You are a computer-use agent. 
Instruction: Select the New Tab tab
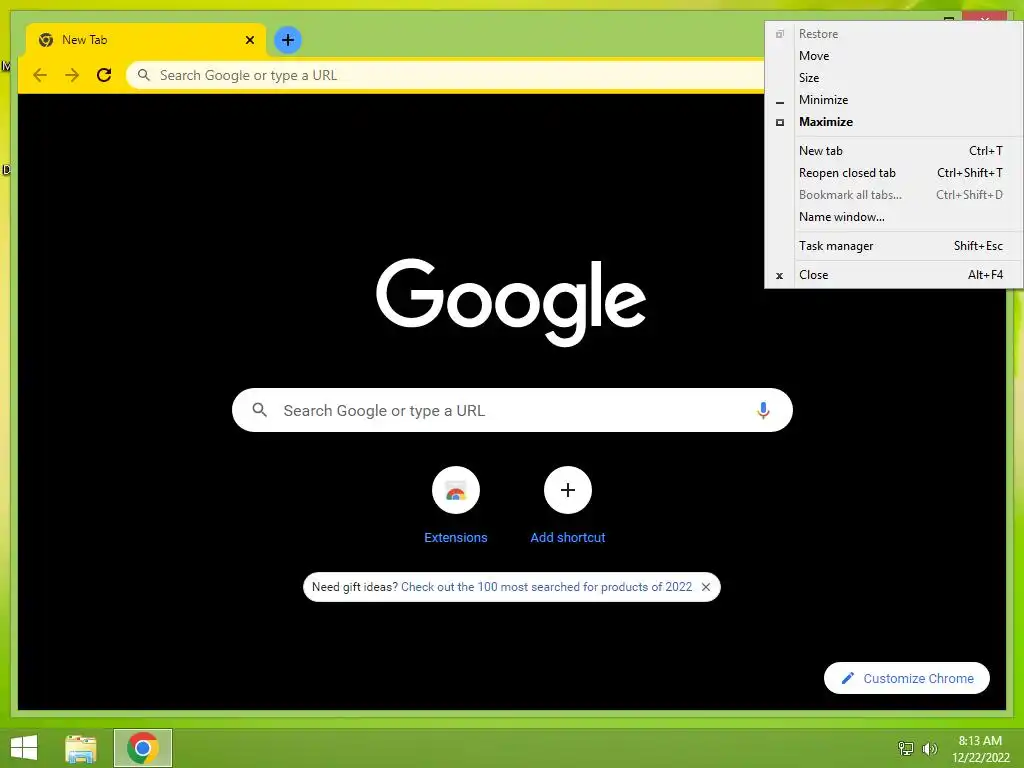coord(146,40)
